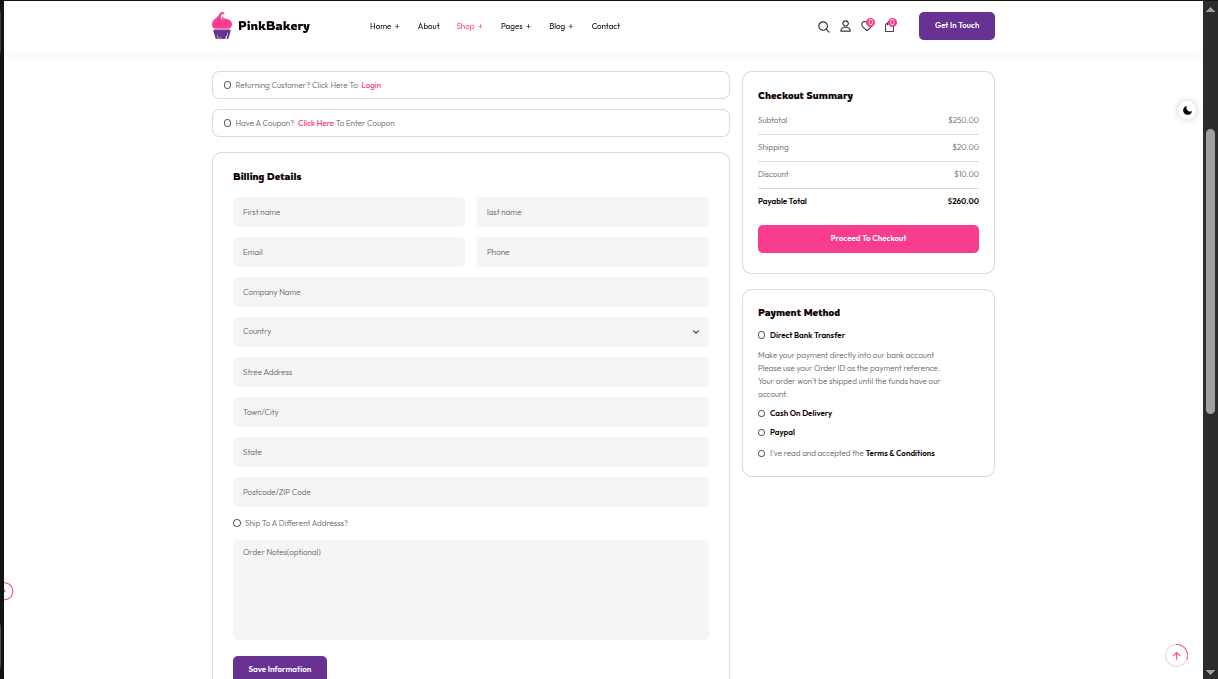Click the Login link for returning customers
This screenshot has height=679, width=1218.
pos(371,86)
